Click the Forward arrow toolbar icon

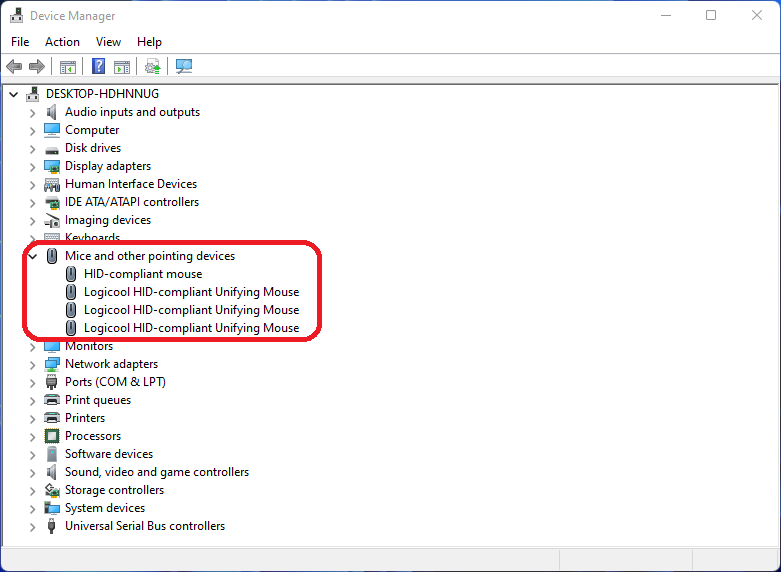(x=37, y=66)
